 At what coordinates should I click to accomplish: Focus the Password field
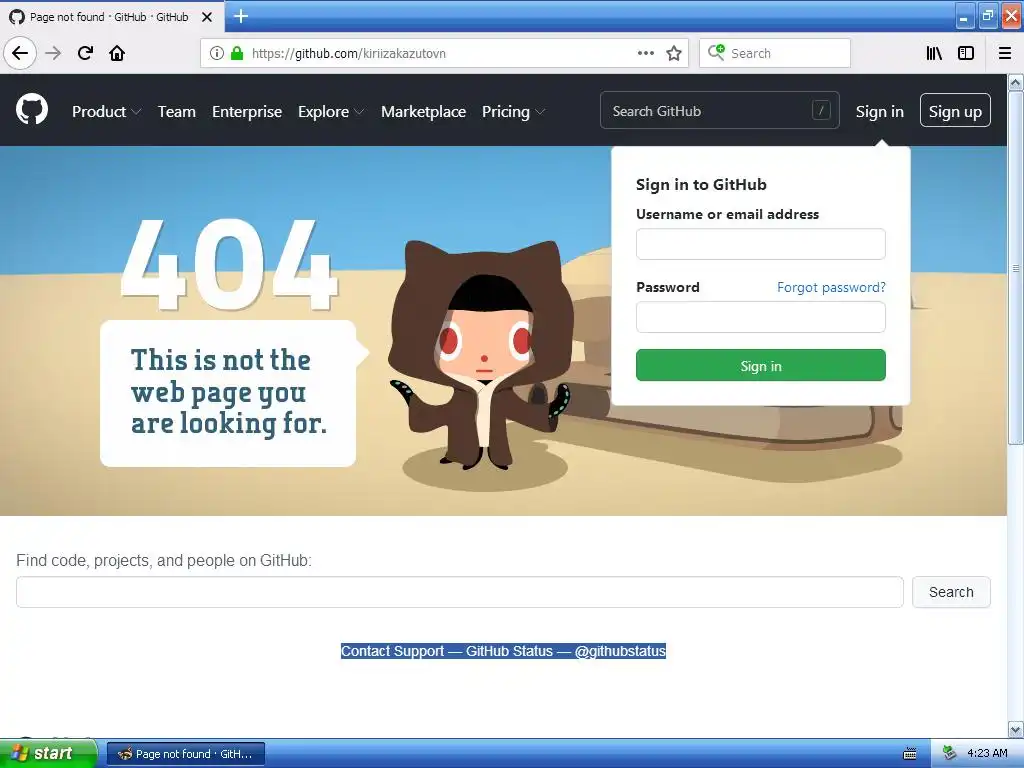[761, 317]
